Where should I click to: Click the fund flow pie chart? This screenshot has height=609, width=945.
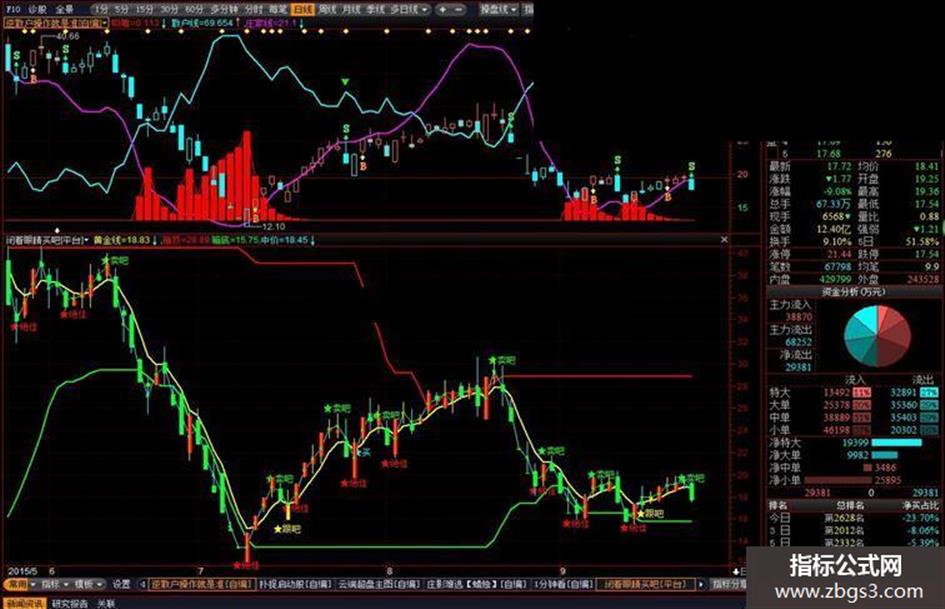pos(878,335)
